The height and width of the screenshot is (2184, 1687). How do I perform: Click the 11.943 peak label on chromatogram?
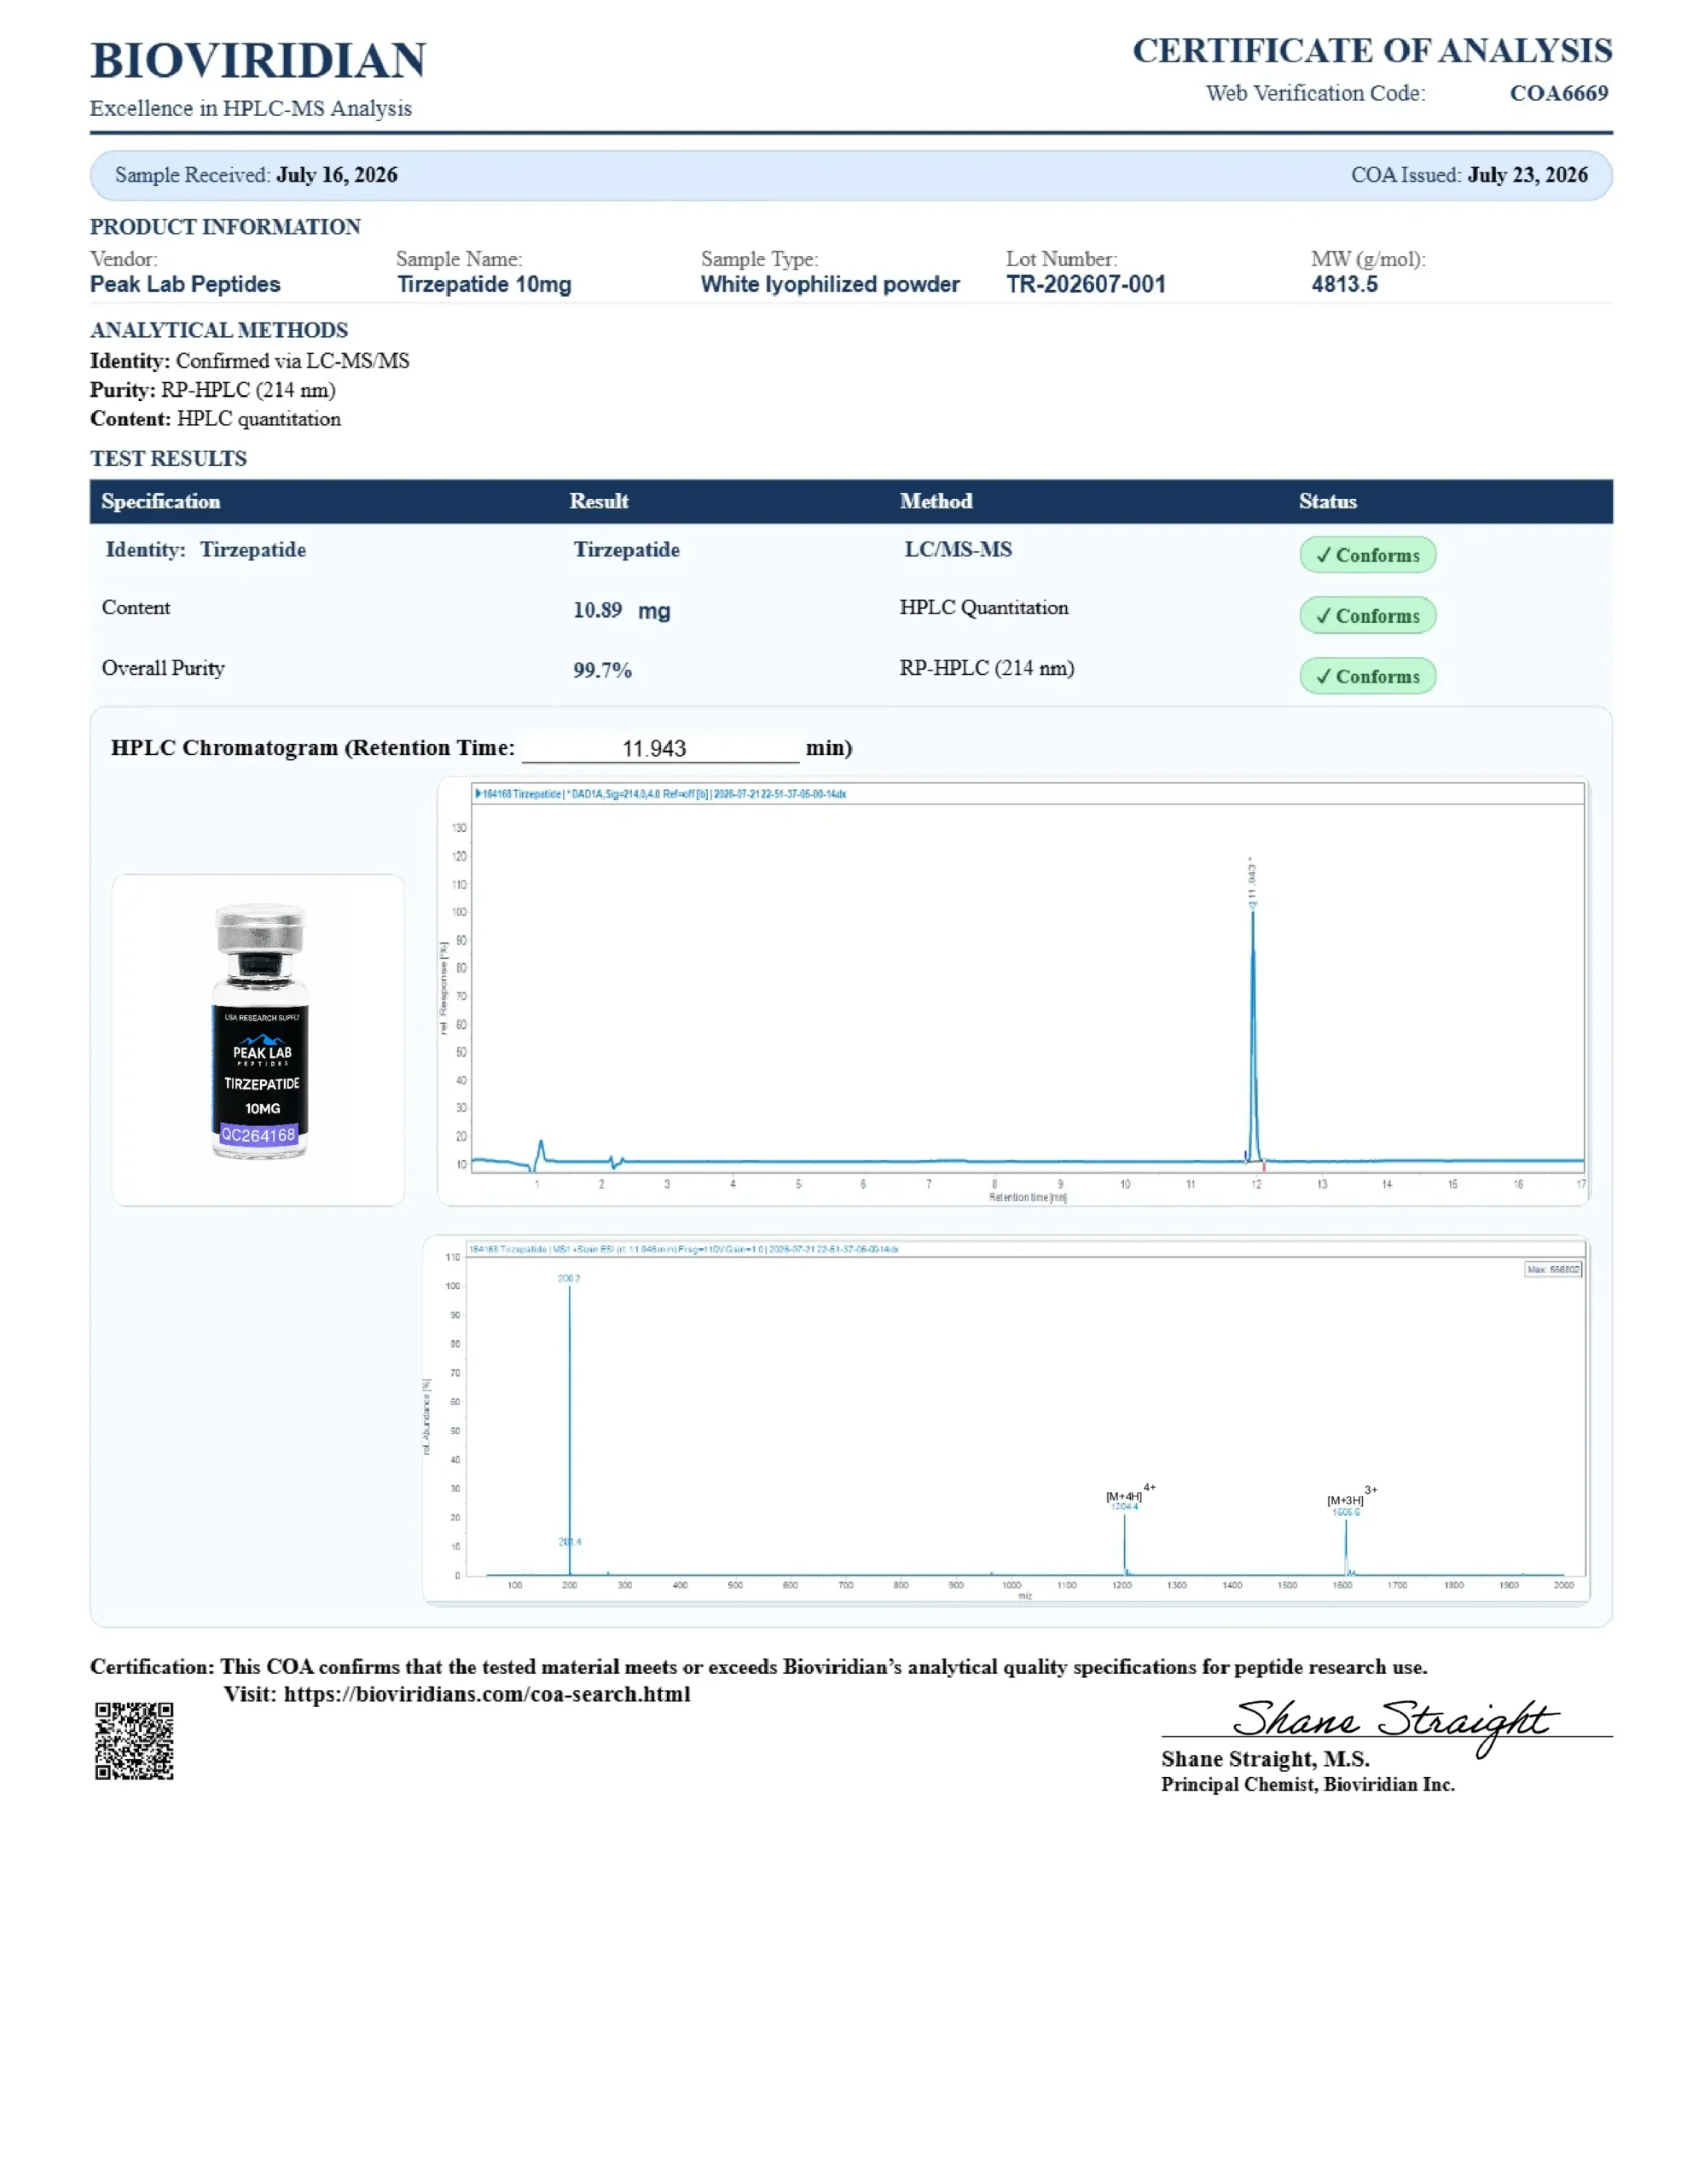coord(1251,881)
